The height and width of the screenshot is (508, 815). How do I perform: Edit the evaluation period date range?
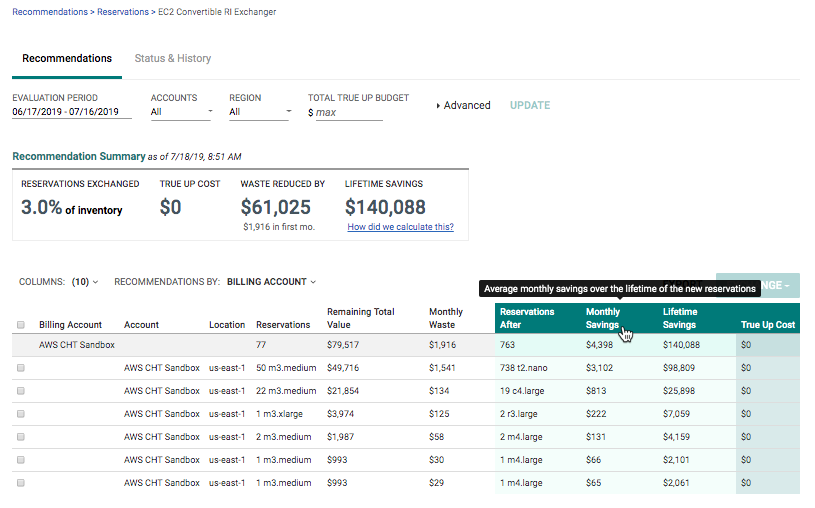pyautogui.click(x=71, y=112)
